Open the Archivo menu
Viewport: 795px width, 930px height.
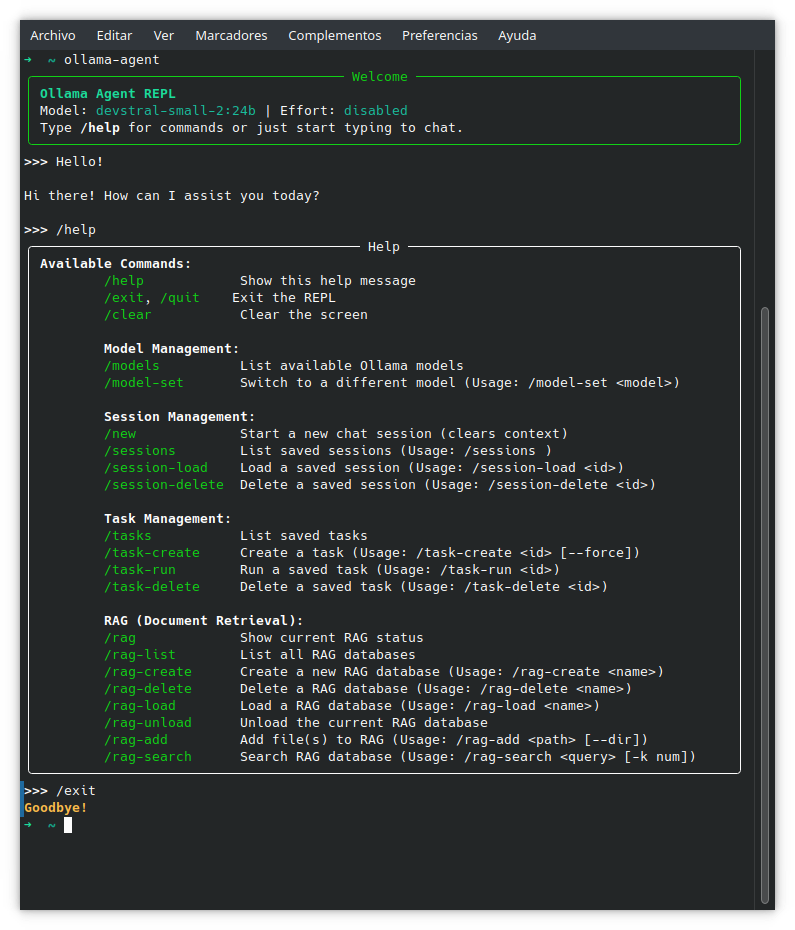52,35
